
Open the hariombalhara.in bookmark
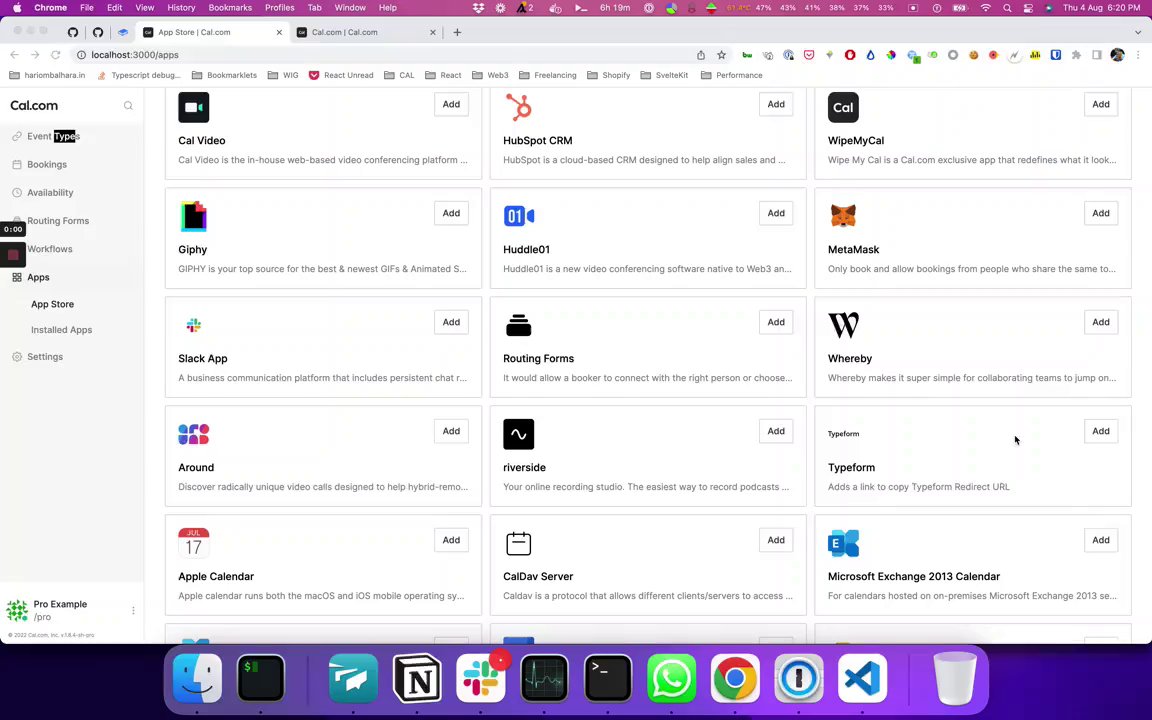click(47, 75)
